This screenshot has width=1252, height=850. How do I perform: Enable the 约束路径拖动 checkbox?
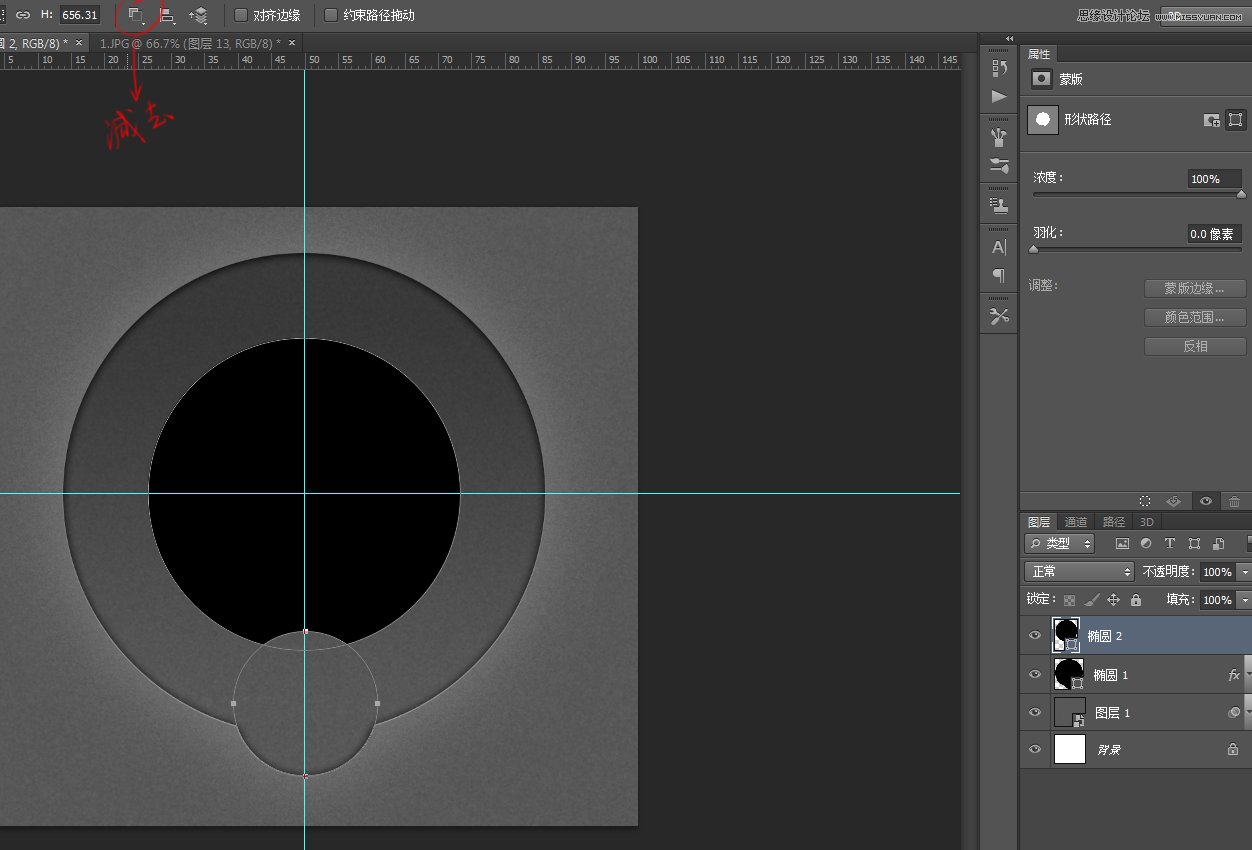pyautogui.click(x=331, y=15)
